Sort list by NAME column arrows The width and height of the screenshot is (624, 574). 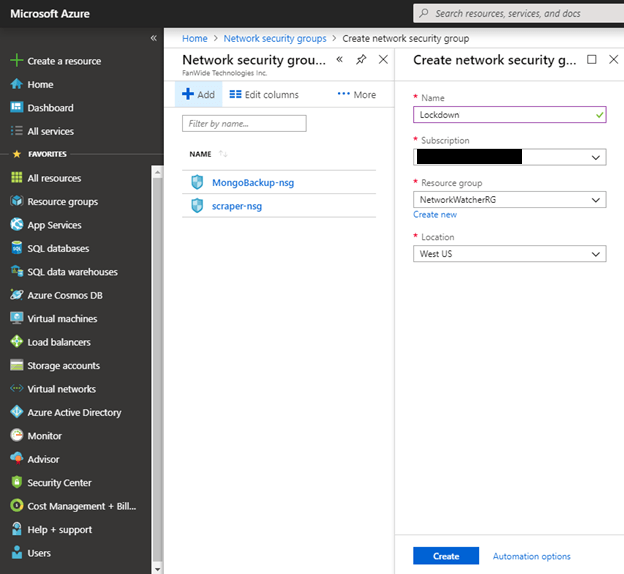(x=223, y=154)
